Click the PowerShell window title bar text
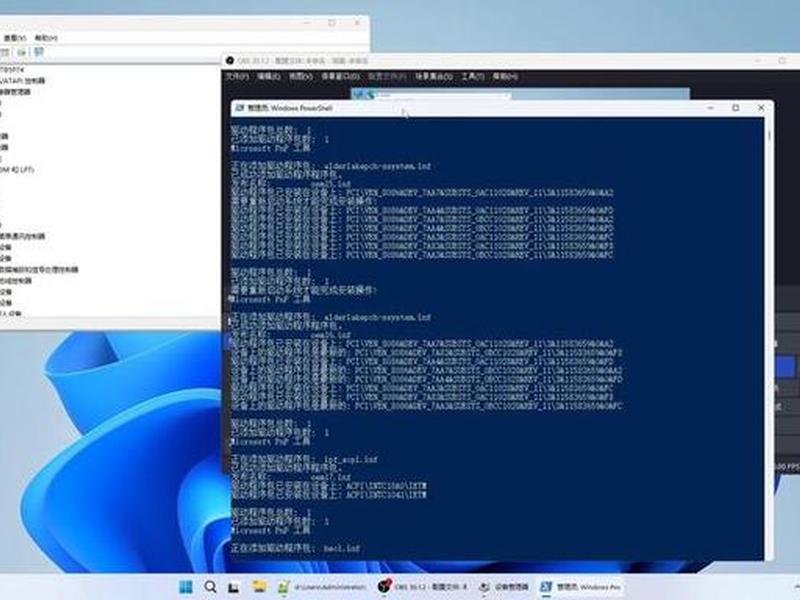Viewport: 800px width, 600px height. [x=290, y=108]
